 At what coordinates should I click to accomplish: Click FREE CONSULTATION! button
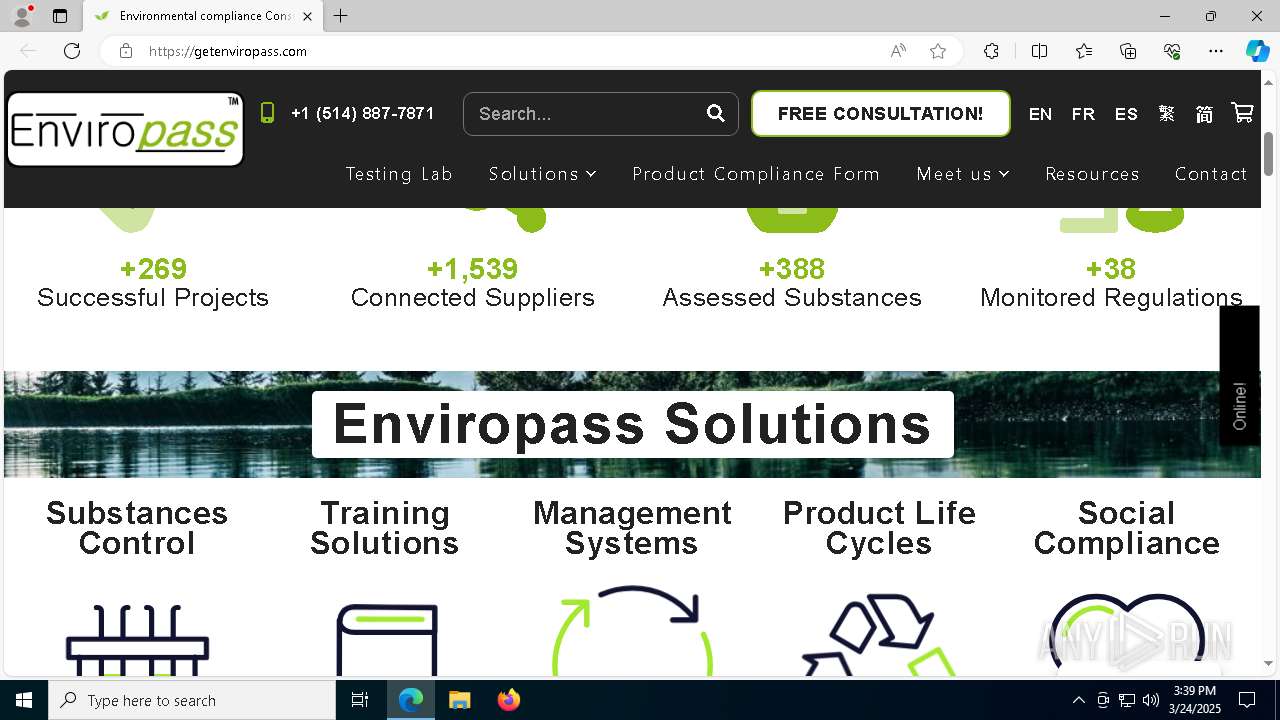point(880,114)
